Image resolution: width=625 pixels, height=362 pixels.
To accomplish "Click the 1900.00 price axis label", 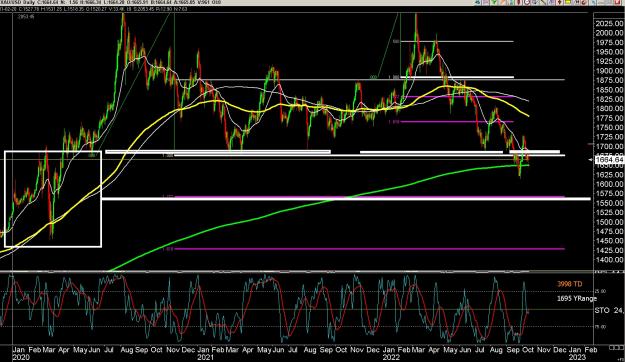I will [x=609, y=71].
